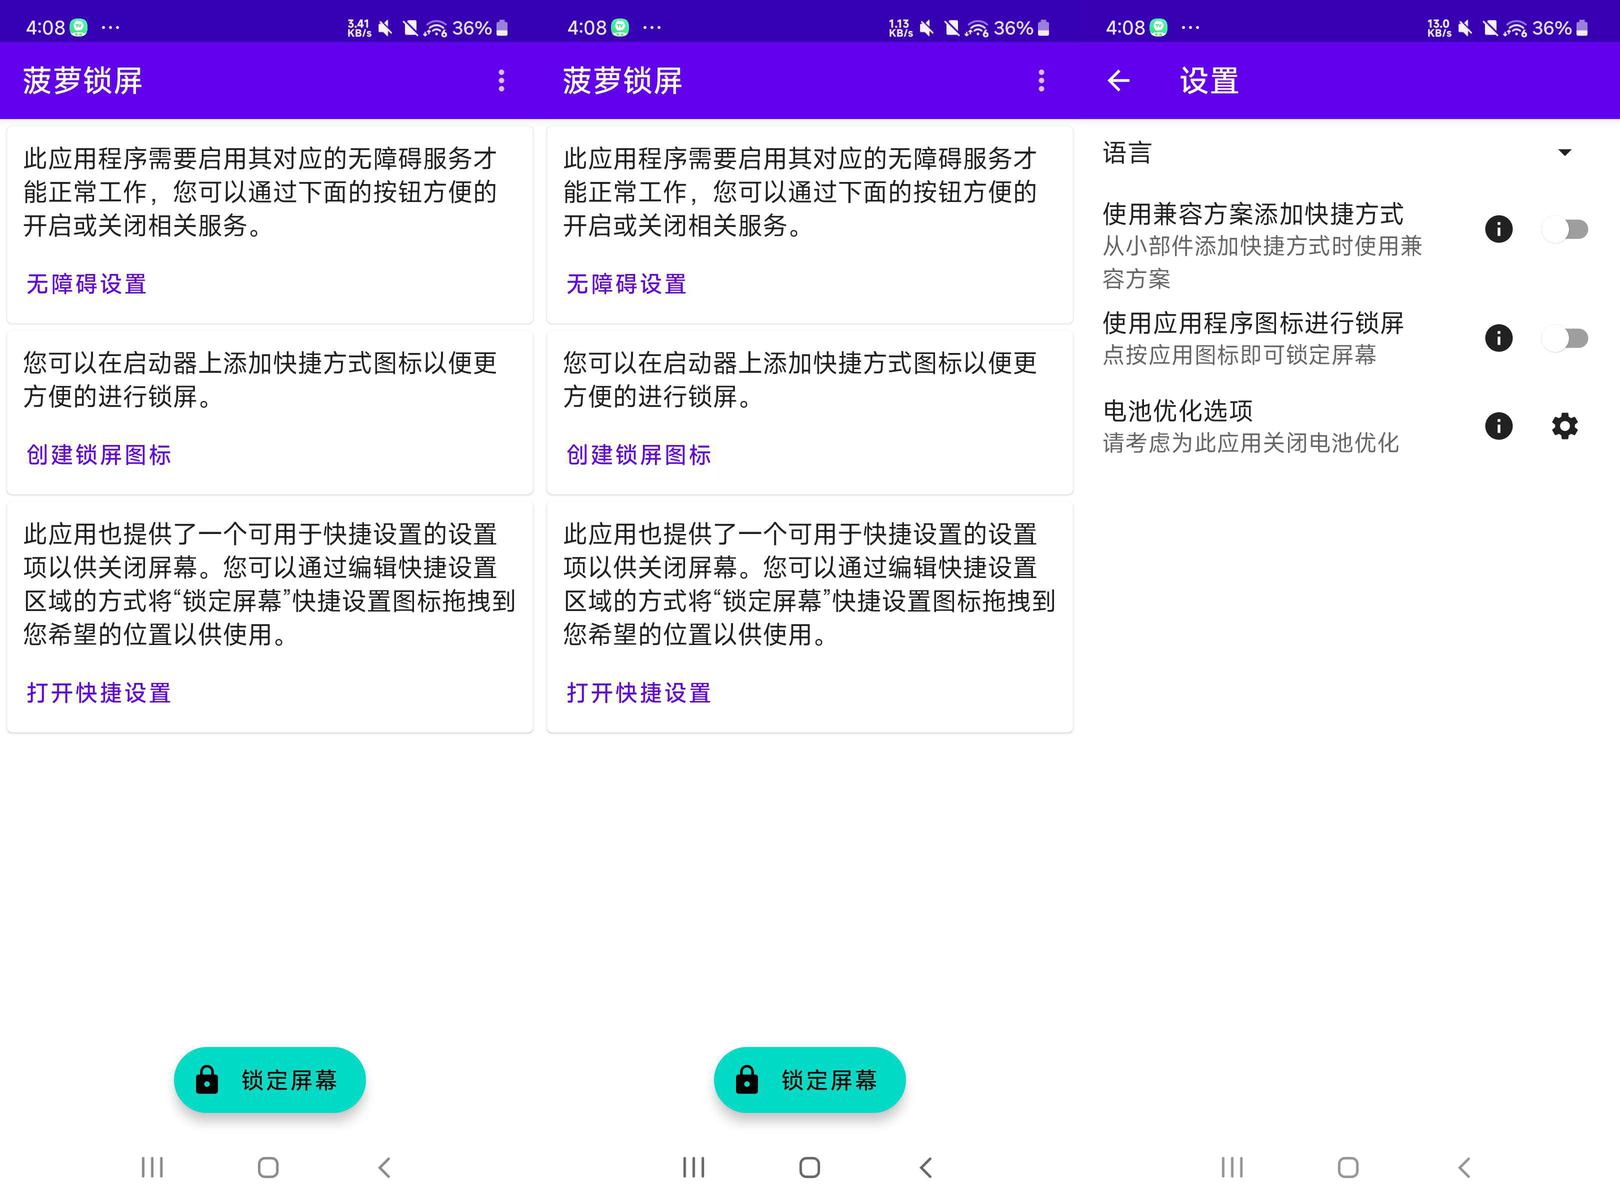Tap 点按应用图标即可锁定屏幕 subtitle
Image resolution: width=1620 pixels, height=1200 pixels.
pyautogui.click(x=1239, y=355)
